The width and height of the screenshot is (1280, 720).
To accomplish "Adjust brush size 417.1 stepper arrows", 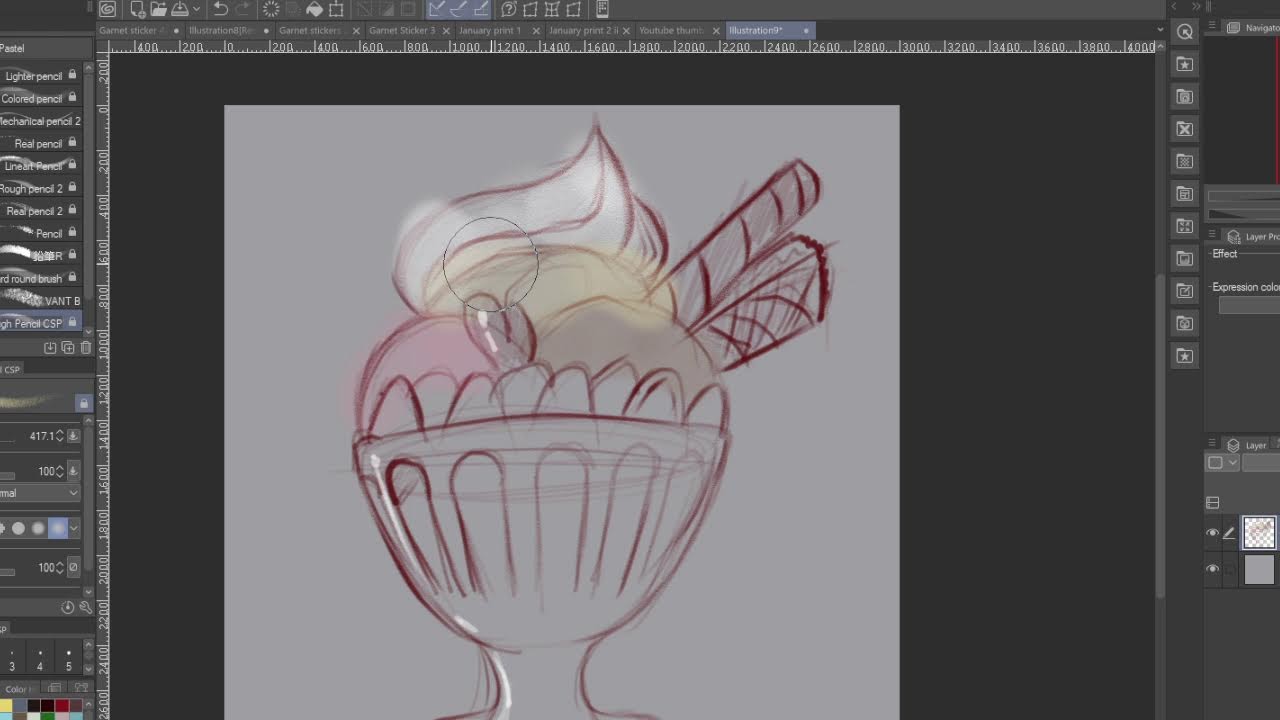I will coord(59,436).
